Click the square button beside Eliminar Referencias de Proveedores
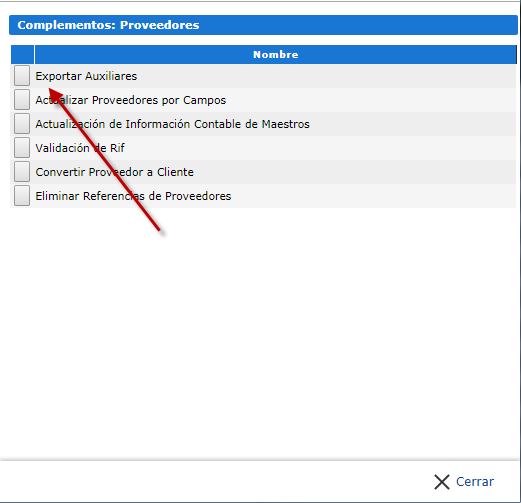Image resolution: width=521 pixels, height=503 pixels. (22, 196)
